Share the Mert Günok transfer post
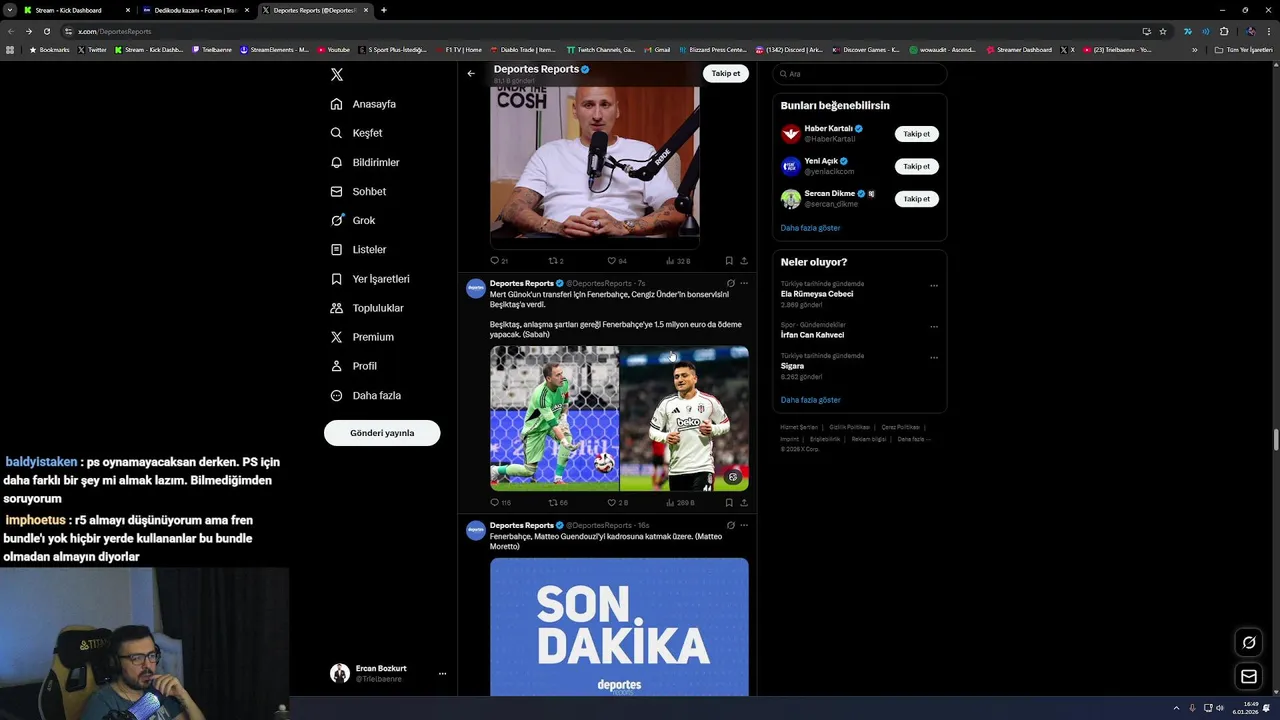Screen dimensions: 1280x720 click(x=744, y=503)
